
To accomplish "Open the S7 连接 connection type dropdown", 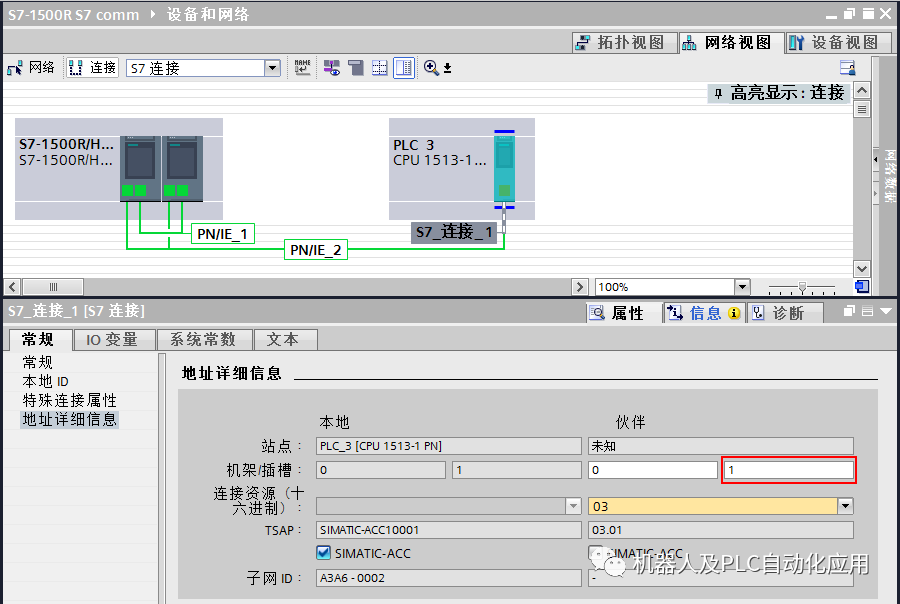I will (272, 67).
